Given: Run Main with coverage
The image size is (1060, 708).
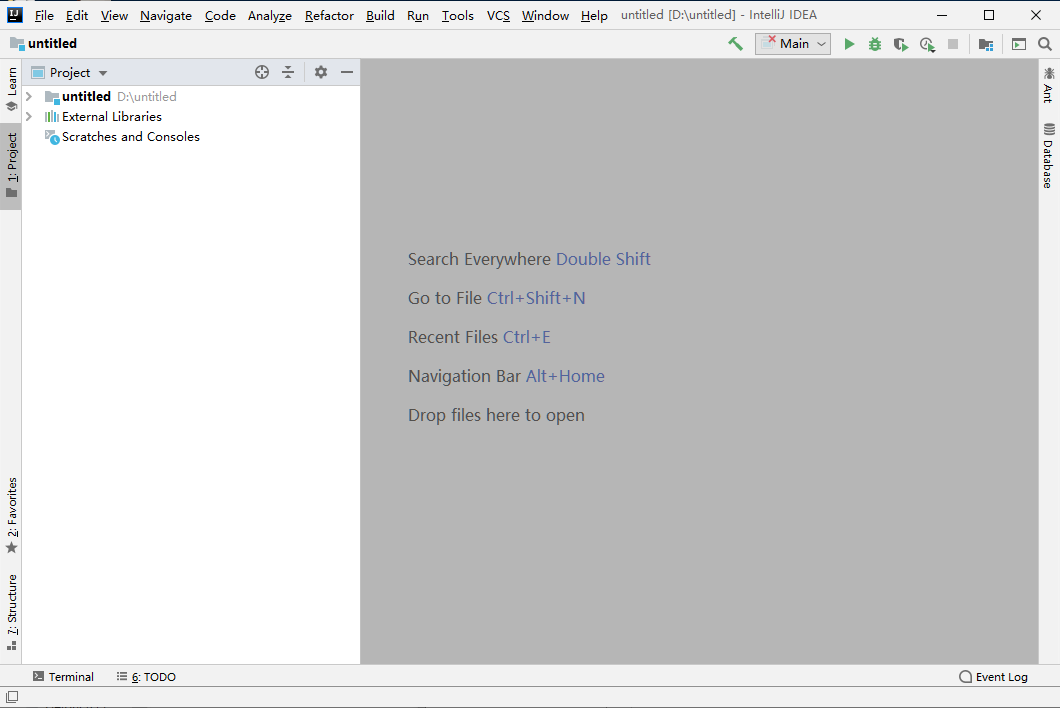Looking at the screenshot, I should (900, 44).
